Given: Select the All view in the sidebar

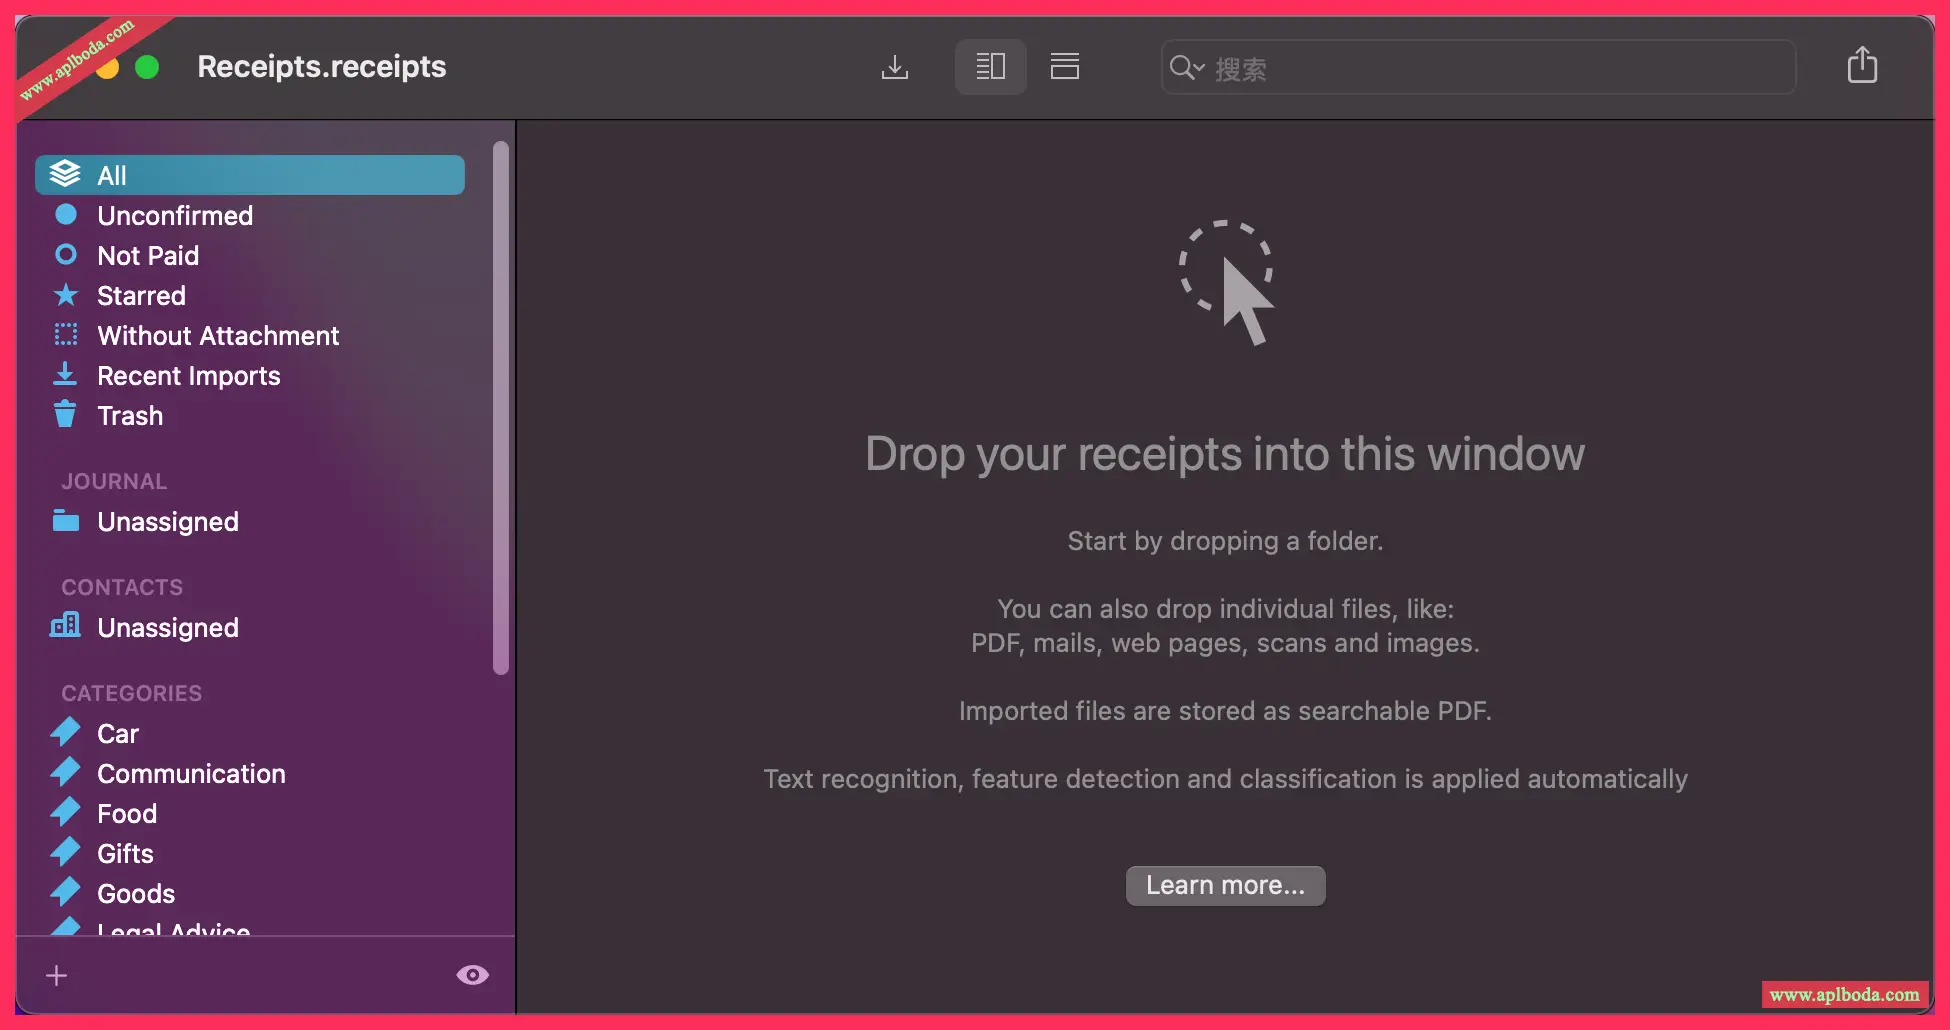Looking at the screenshot, I should point(111,175).
